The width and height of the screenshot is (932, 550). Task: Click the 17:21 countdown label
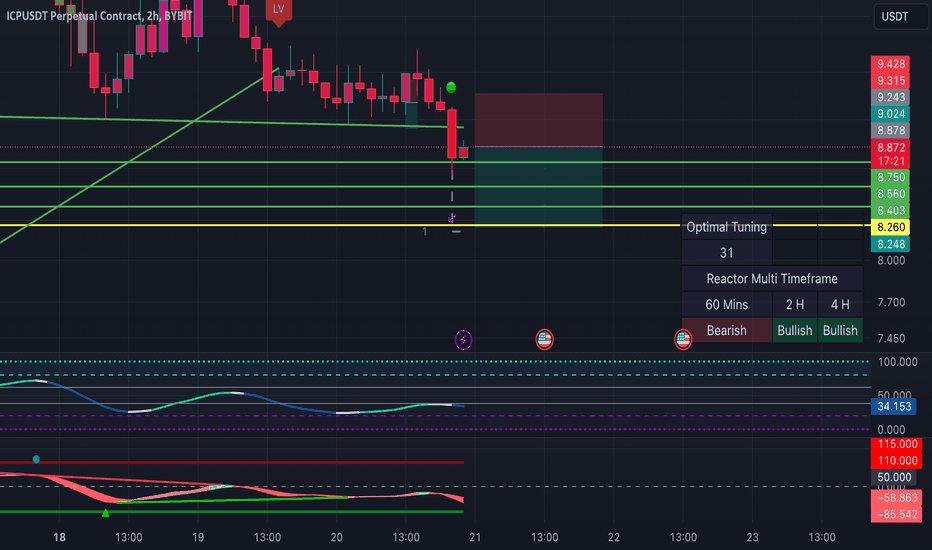coord(890,162)
